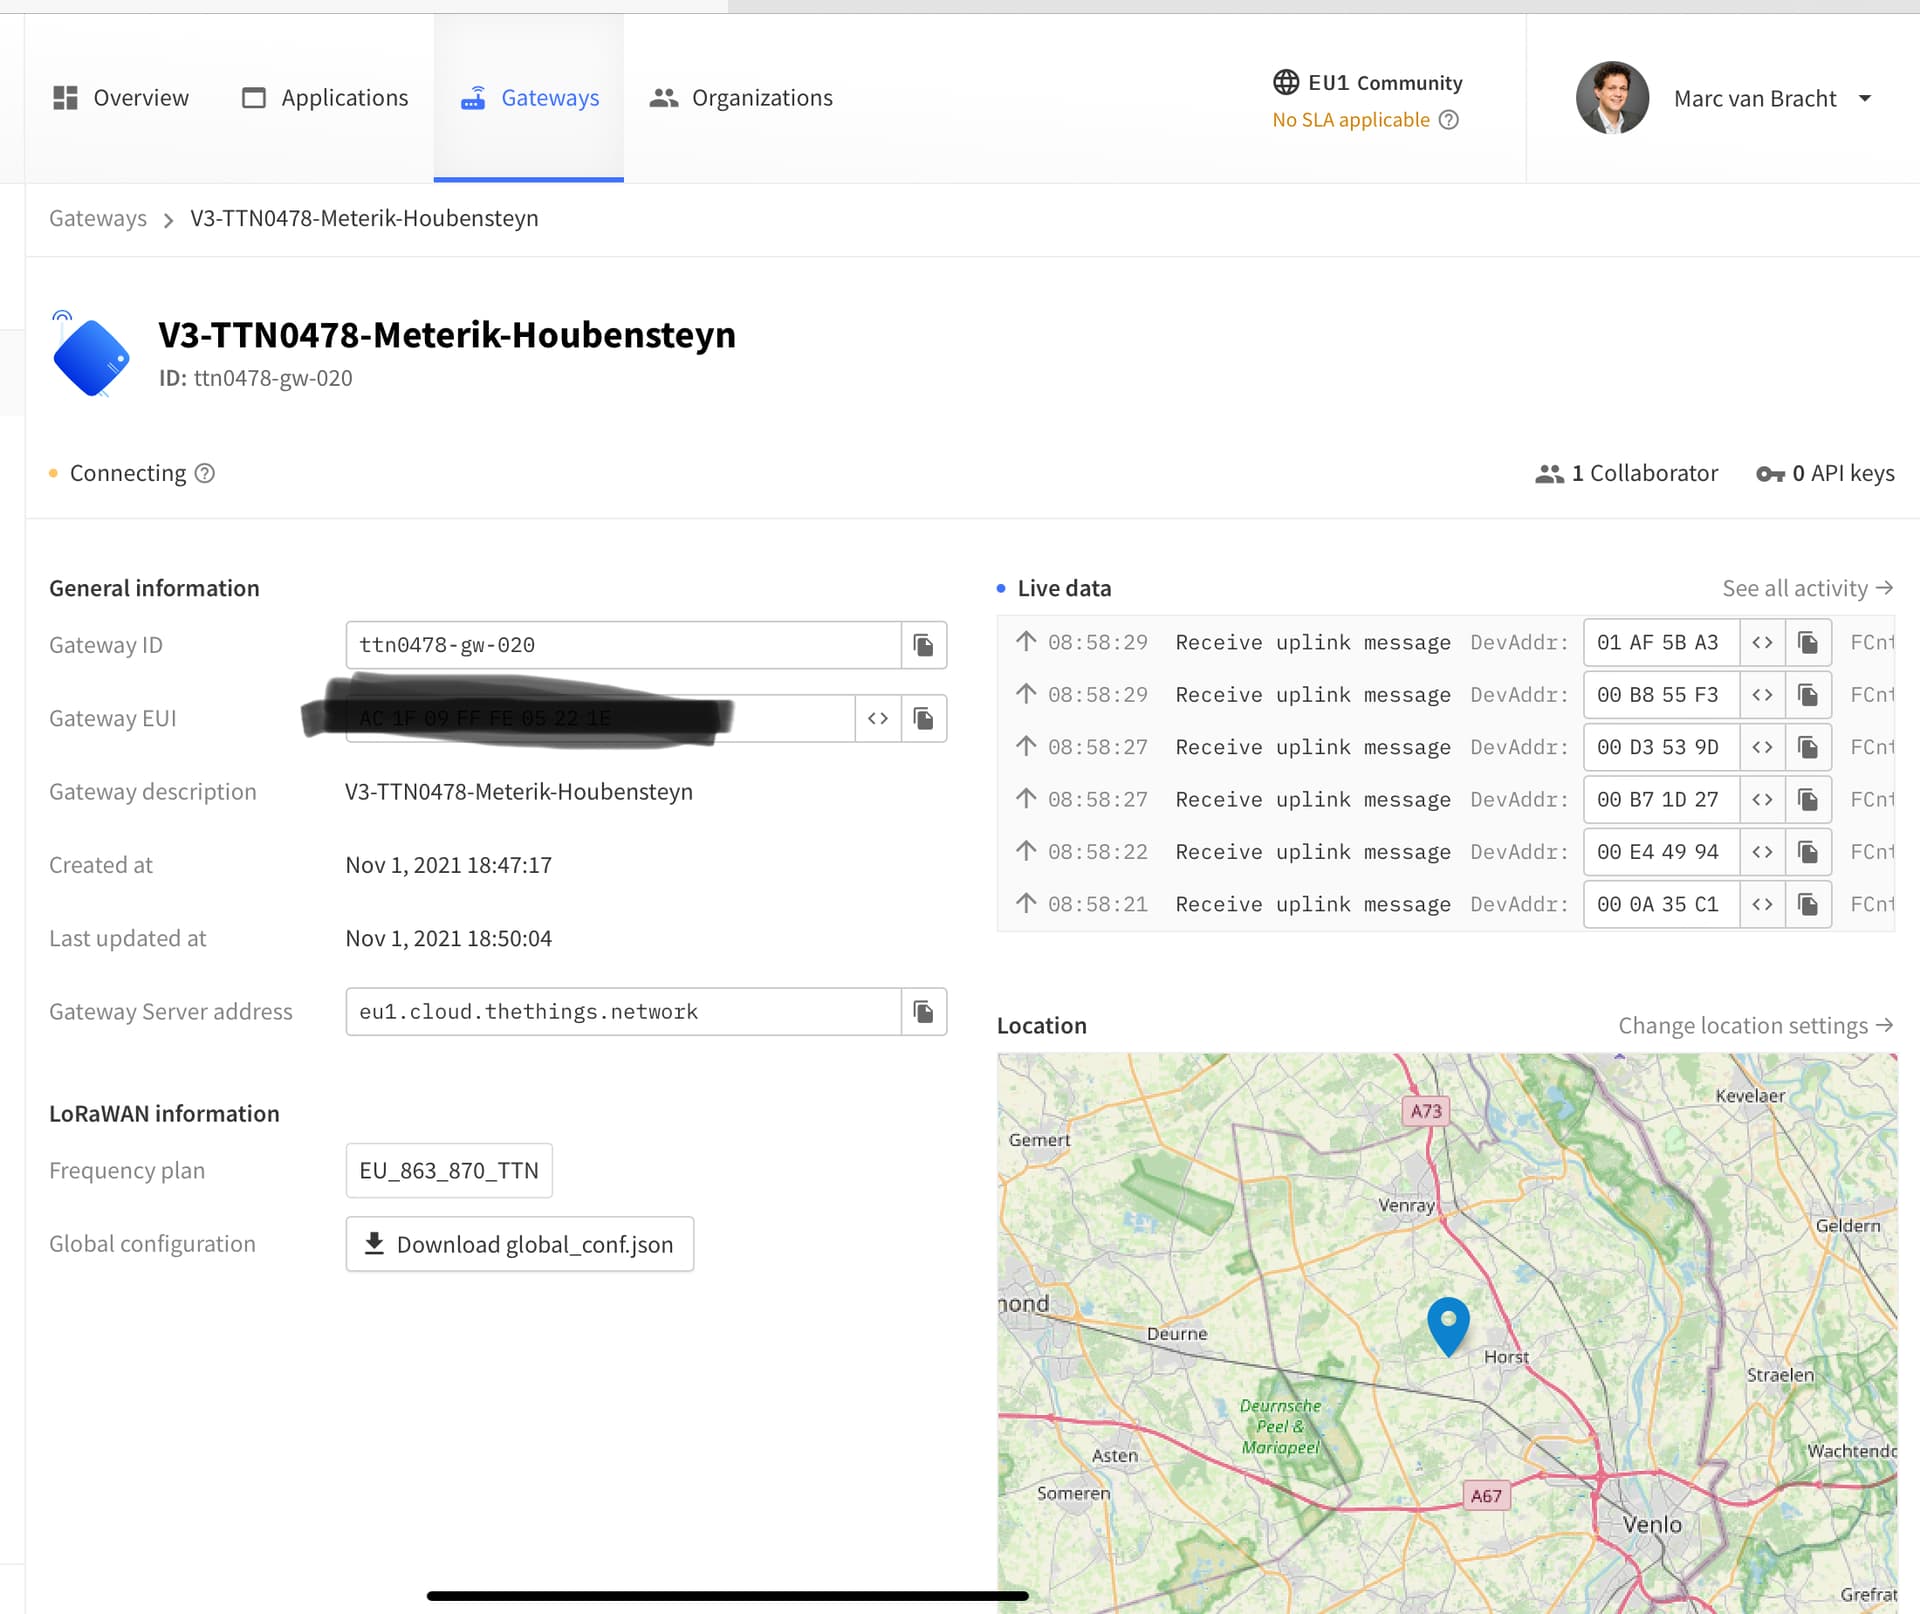Open Change location settings link
Image resolution: width=1920 pixels, height=1614 pixels.
pos(1756,1025)
